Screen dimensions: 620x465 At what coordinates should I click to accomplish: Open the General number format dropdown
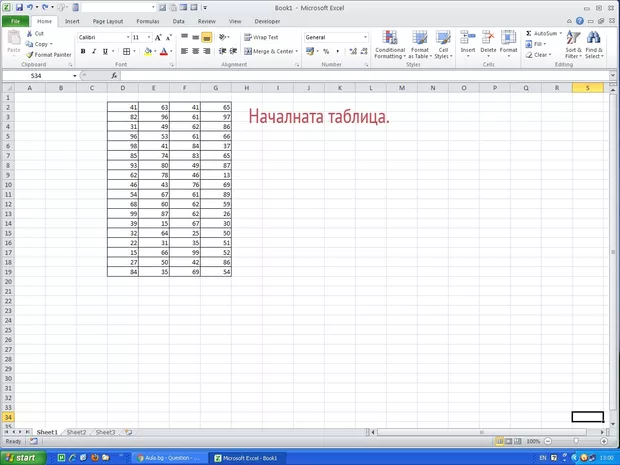coord(365,37)
